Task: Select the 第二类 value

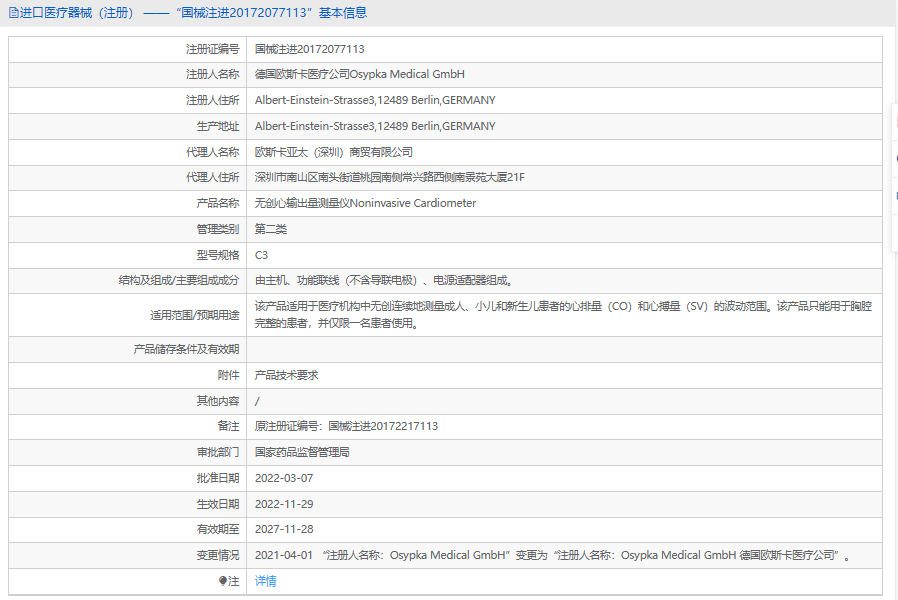Action: (271, 230)
